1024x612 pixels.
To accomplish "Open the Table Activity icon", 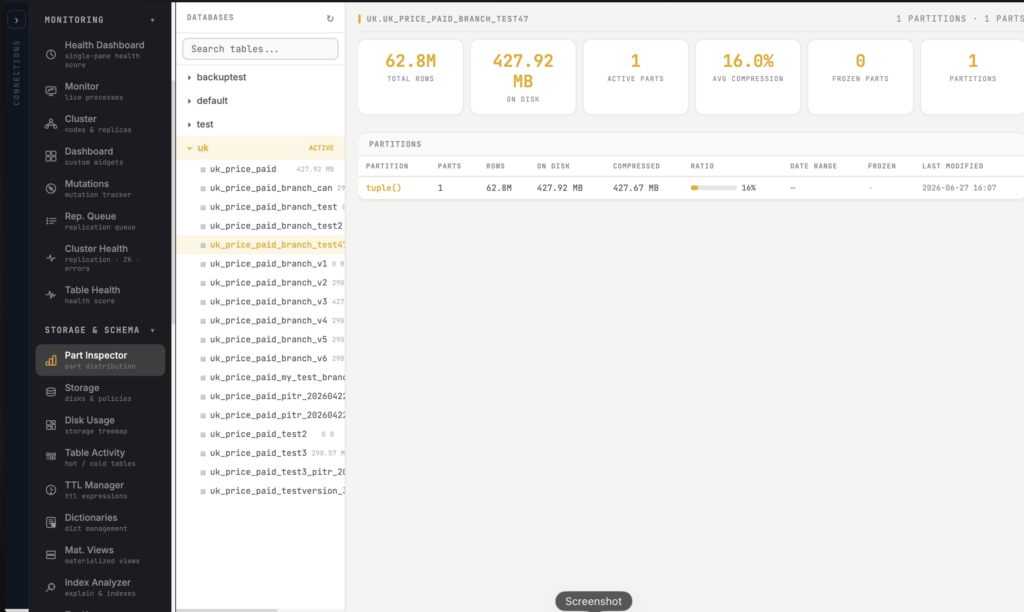I will (51, 457).
